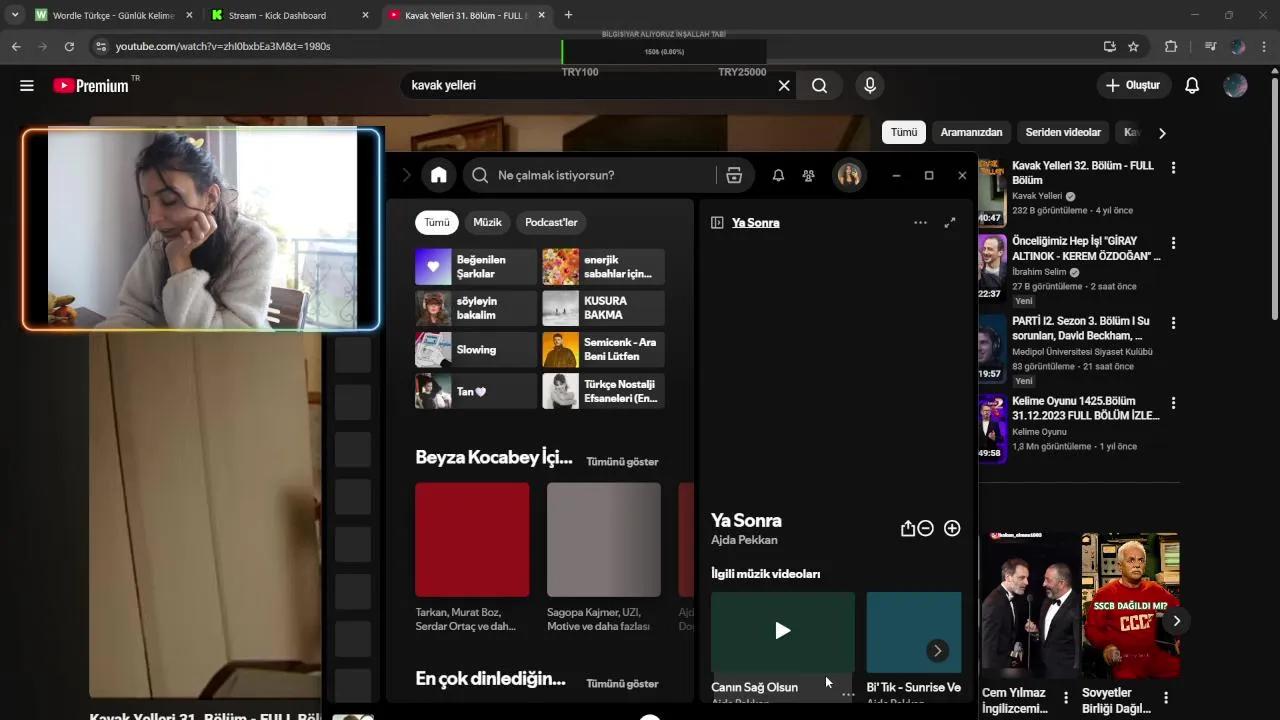Open söyleyin bakalım playlist
This screenshot has height=720, width=1280.
(x=476, y=308)
